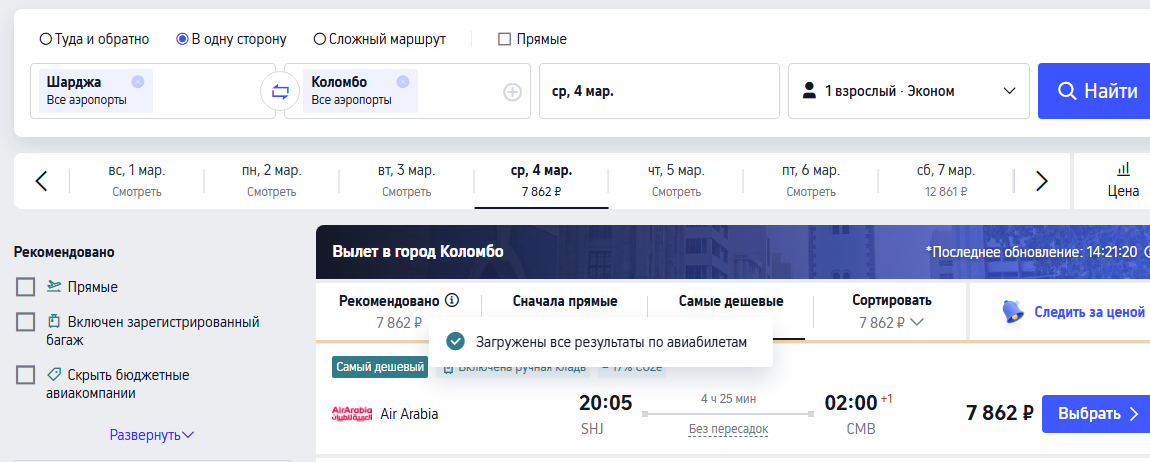Screen dimensions: 1150x462
Task: Switch to Сначала прямые tab
Action: [564, 301]
